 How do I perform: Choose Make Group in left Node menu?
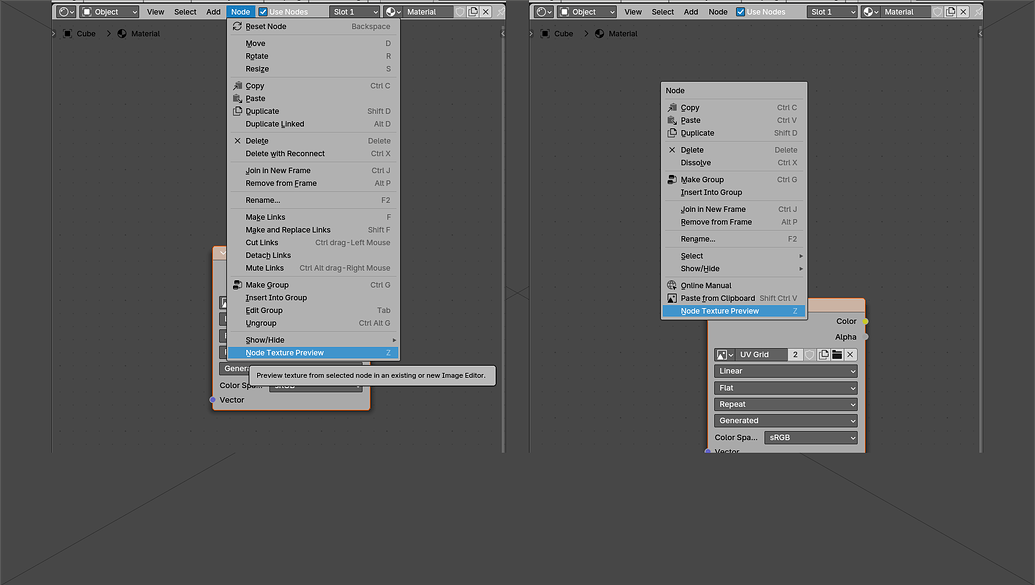[313, 285]
